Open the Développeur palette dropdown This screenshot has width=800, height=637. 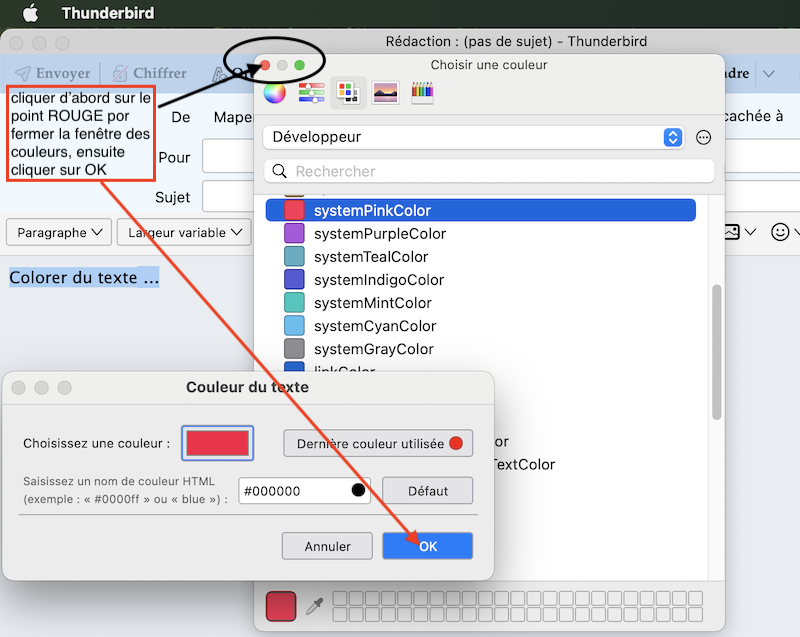473,137
